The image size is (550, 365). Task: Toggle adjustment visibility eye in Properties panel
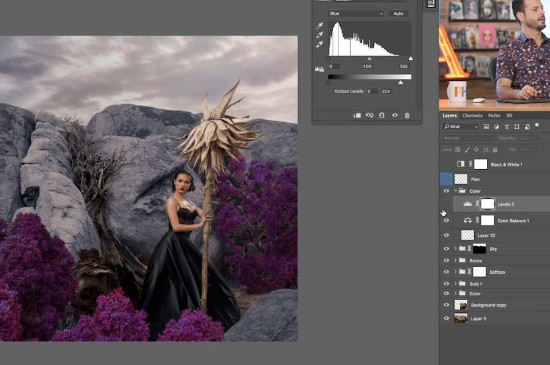[x=395, y=115]
